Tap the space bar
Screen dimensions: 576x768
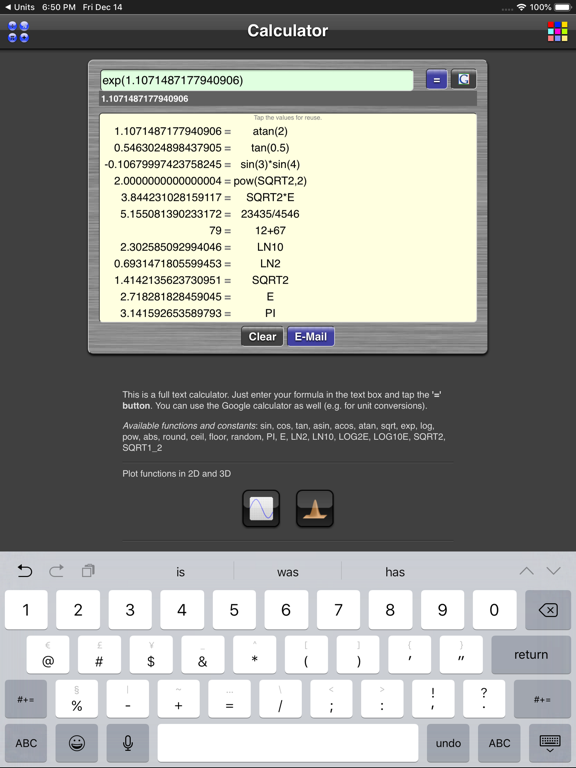click(x=288, y=743)
